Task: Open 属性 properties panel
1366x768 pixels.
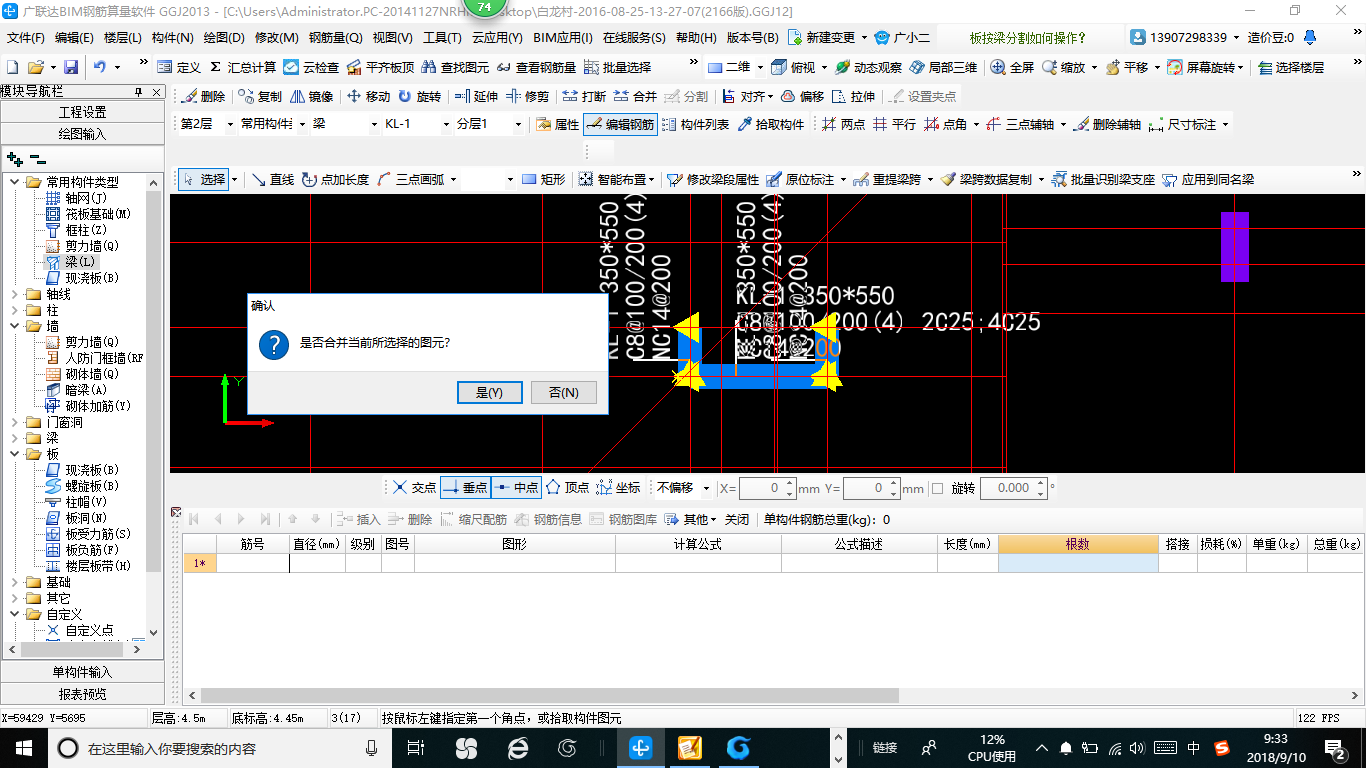Action: 557,125
